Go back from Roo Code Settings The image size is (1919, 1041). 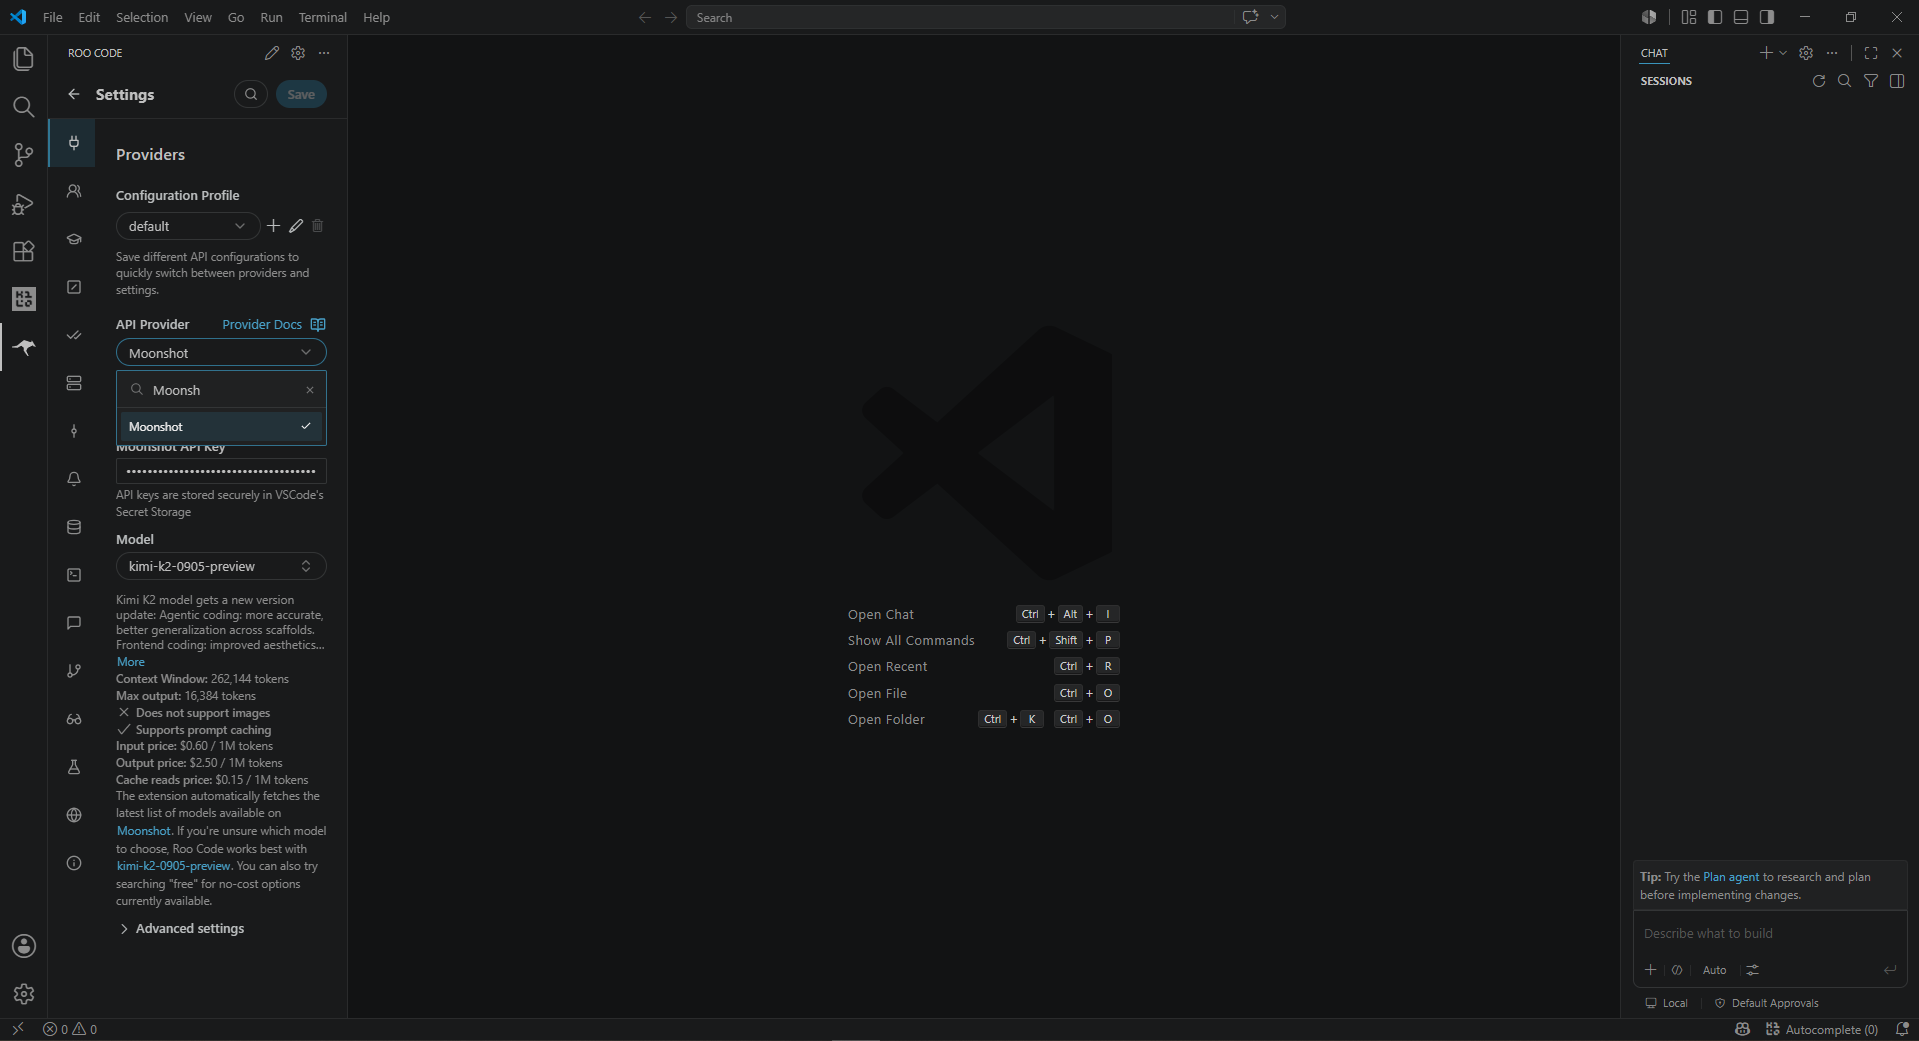pos(74,94)
